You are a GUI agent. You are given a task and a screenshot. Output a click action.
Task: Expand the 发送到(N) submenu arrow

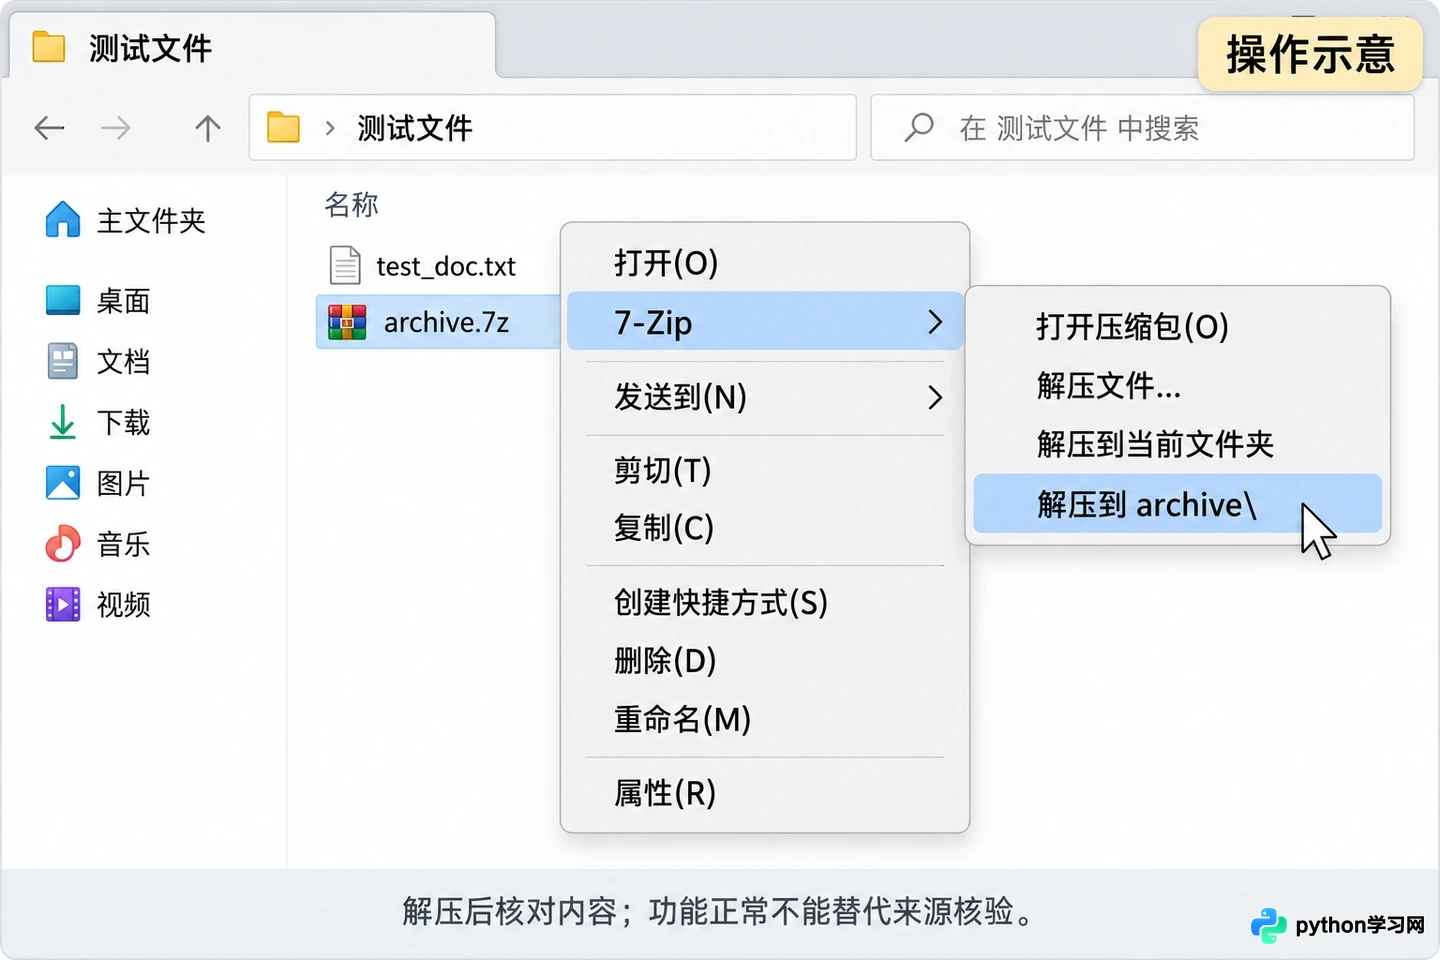pyautogui.click(x=935, y=397)
